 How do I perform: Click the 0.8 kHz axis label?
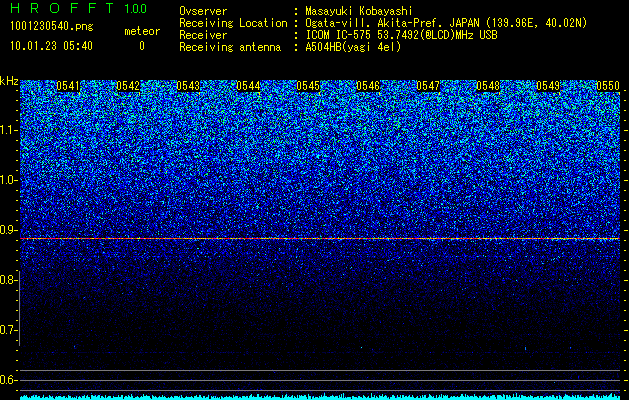click(8, 280)
